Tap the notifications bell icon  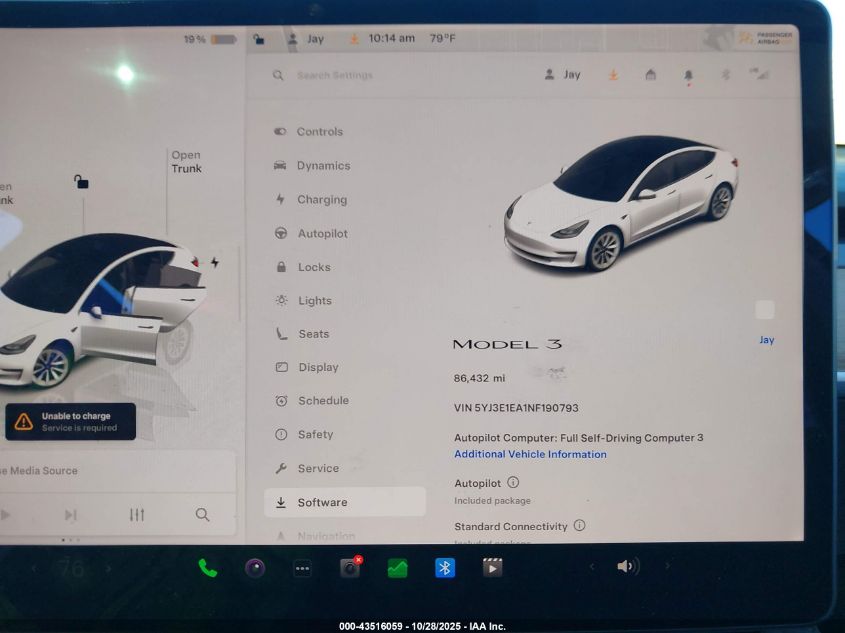click(x=688, y=75)
